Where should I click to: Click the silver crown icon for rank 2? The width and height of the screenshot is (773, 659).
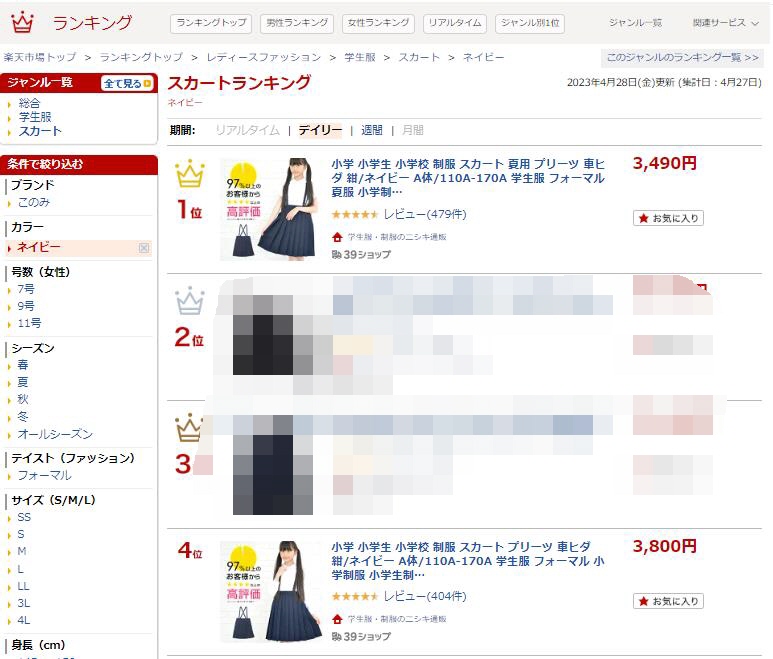coord(190,300)
